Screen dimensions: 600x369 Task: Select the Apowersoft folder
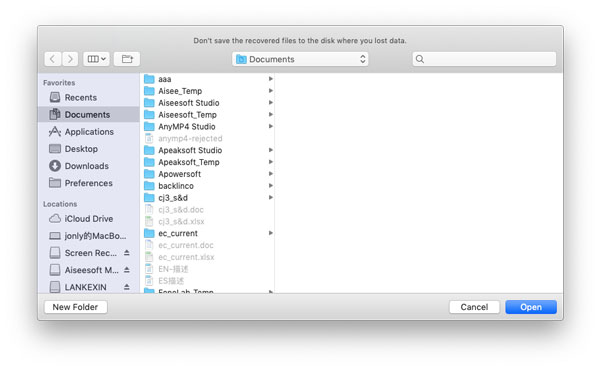click(x=207, y=174)
